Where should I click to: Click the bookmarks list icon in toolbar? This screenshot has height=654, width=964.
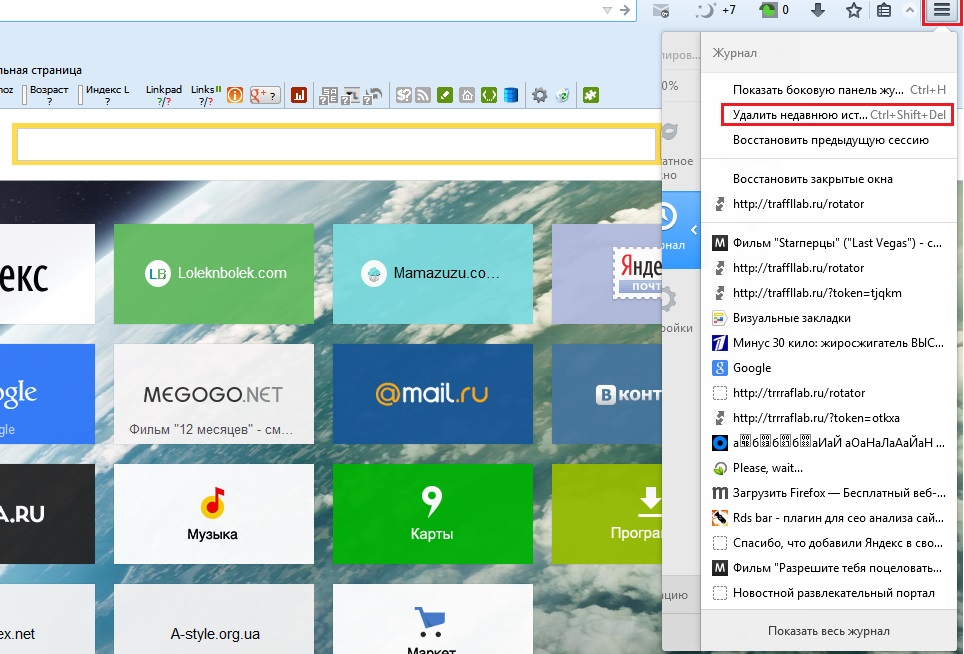point(884,11)
